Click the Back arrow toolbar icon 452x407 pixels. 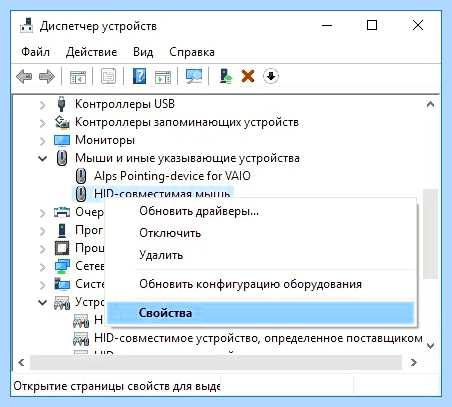(24, 77)
